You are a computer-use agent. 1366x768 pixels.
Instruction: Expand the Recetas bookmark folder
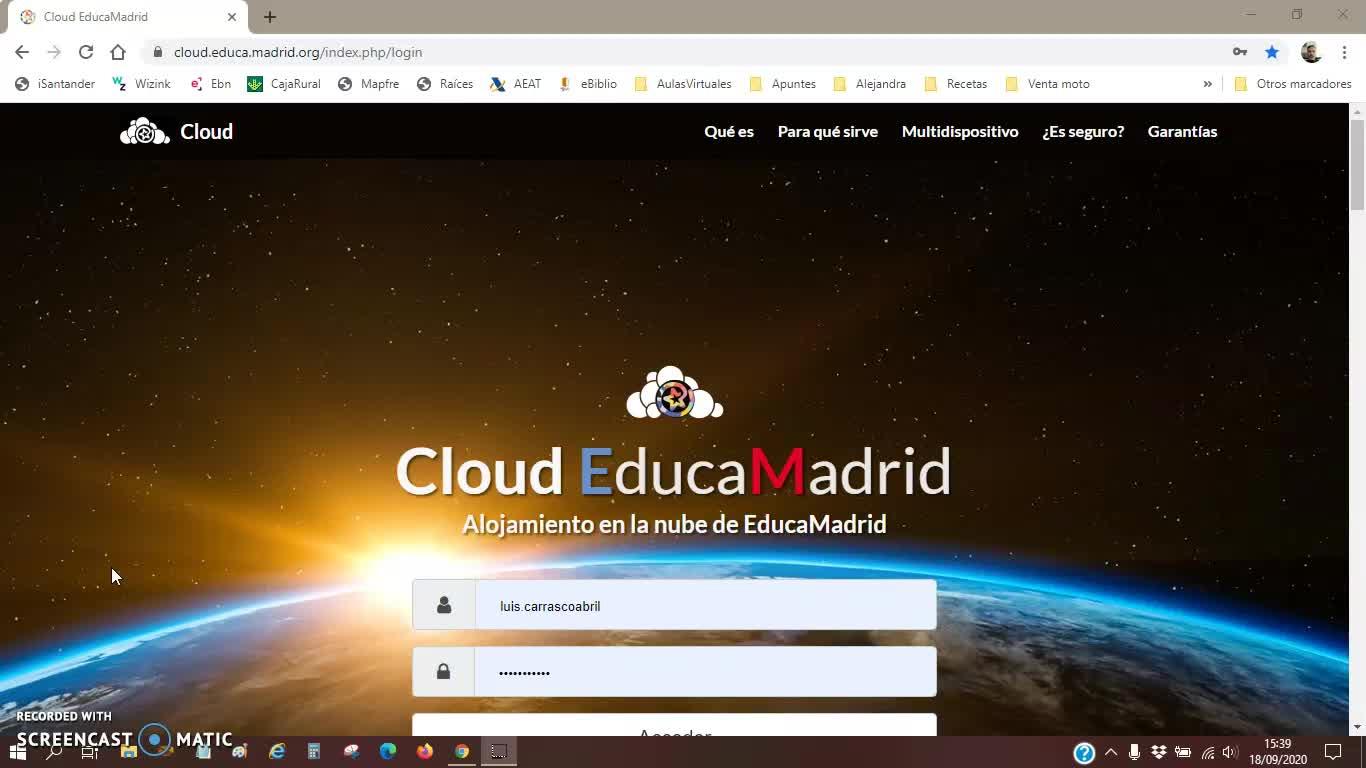[x=956, y=84]
